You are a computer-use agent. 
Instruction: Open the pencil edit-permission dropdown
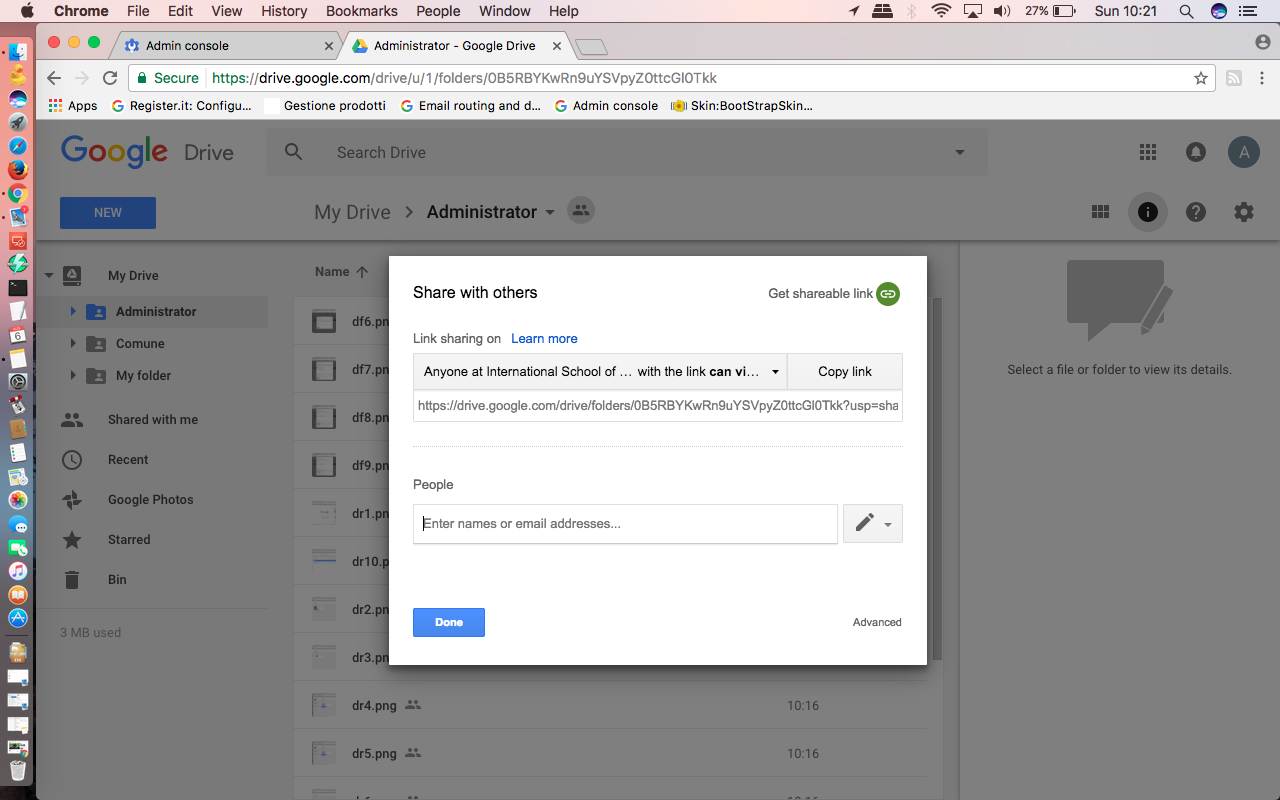873,523
